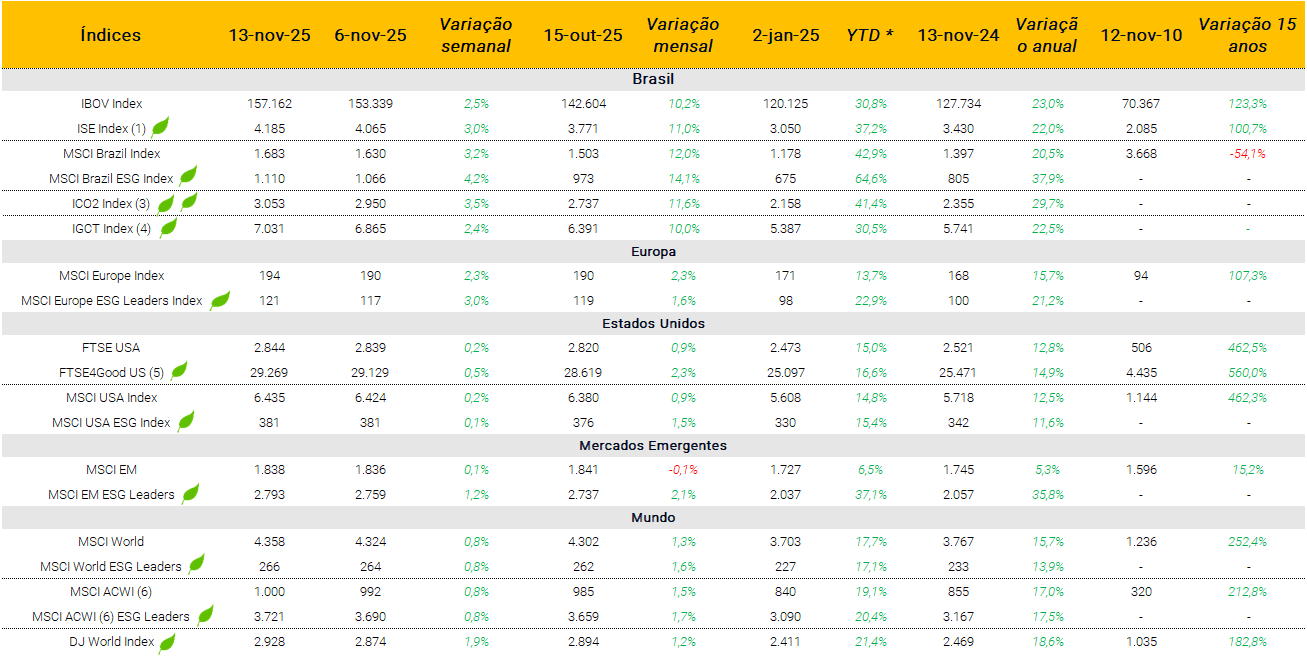
Task: Select the YTD * column header
Action: [x=870, y=35]
